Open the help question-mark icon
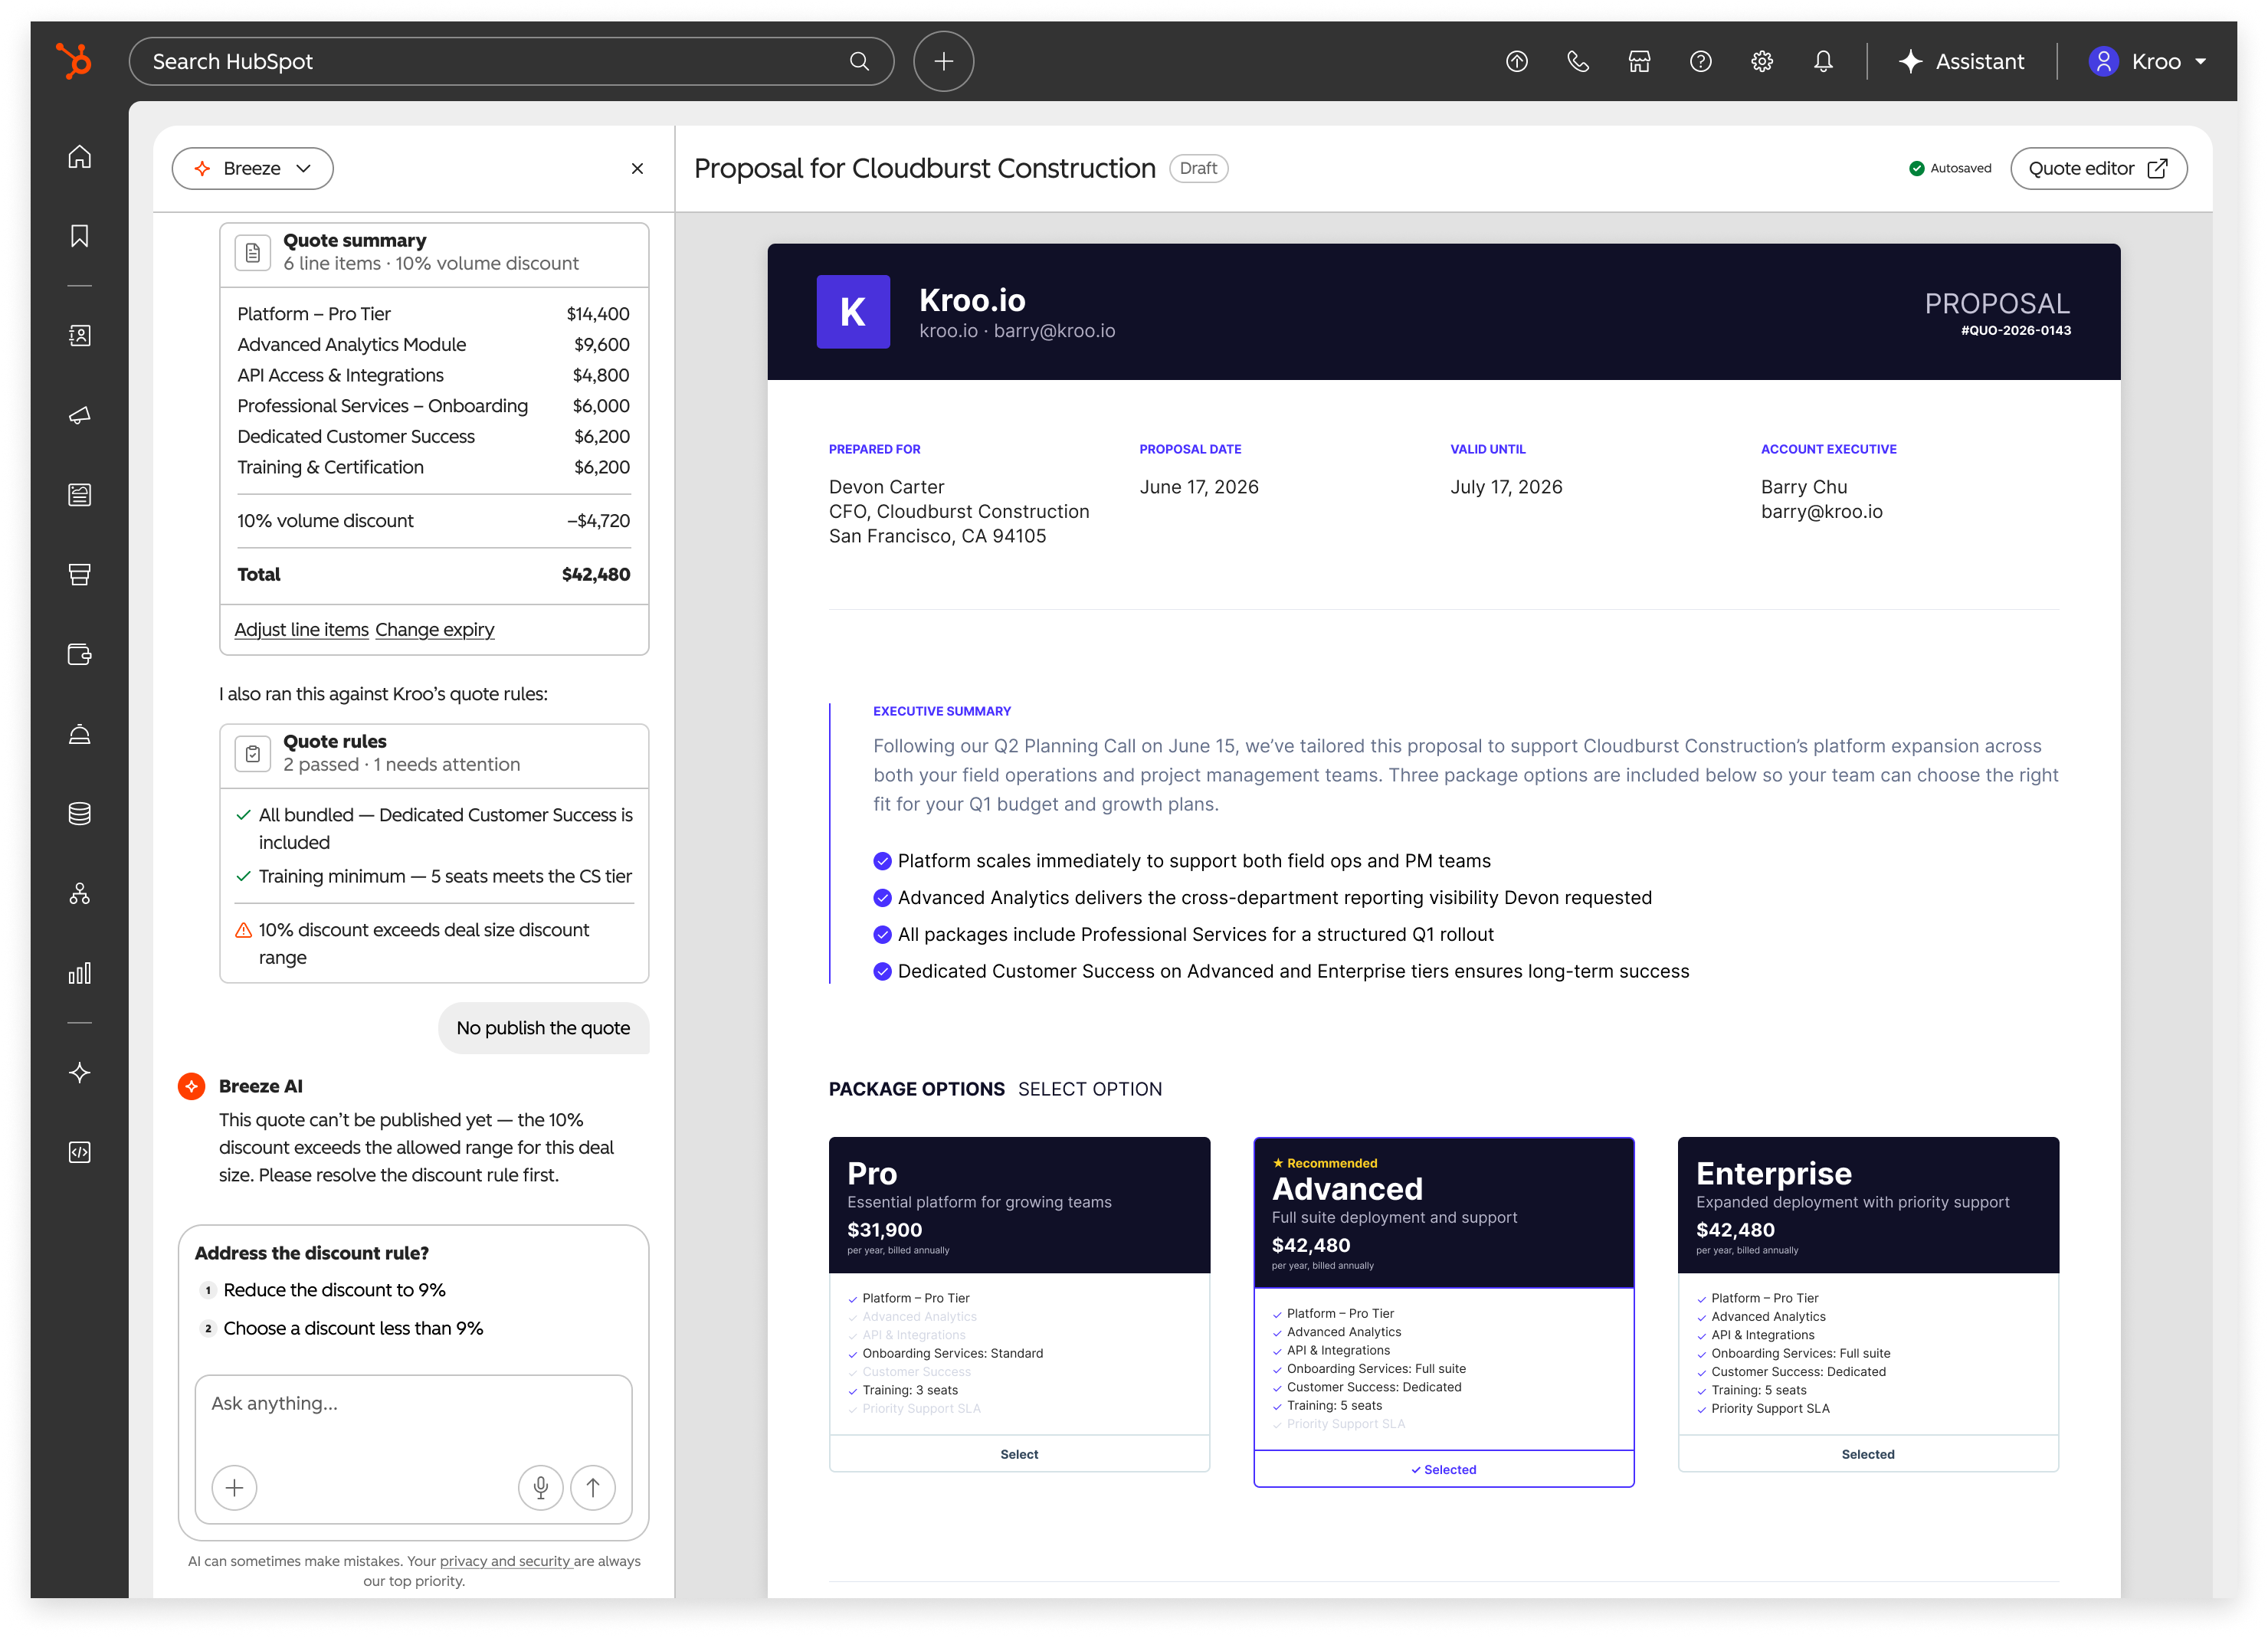Screen dimensions: 2268x1638 tap(1700, 61)
